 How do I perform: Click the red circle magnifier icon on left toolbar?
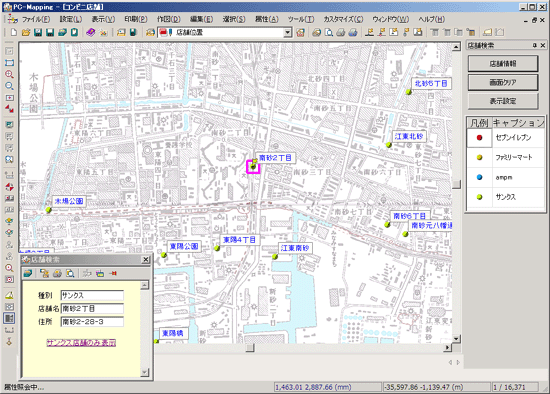(x=9, y=268)
